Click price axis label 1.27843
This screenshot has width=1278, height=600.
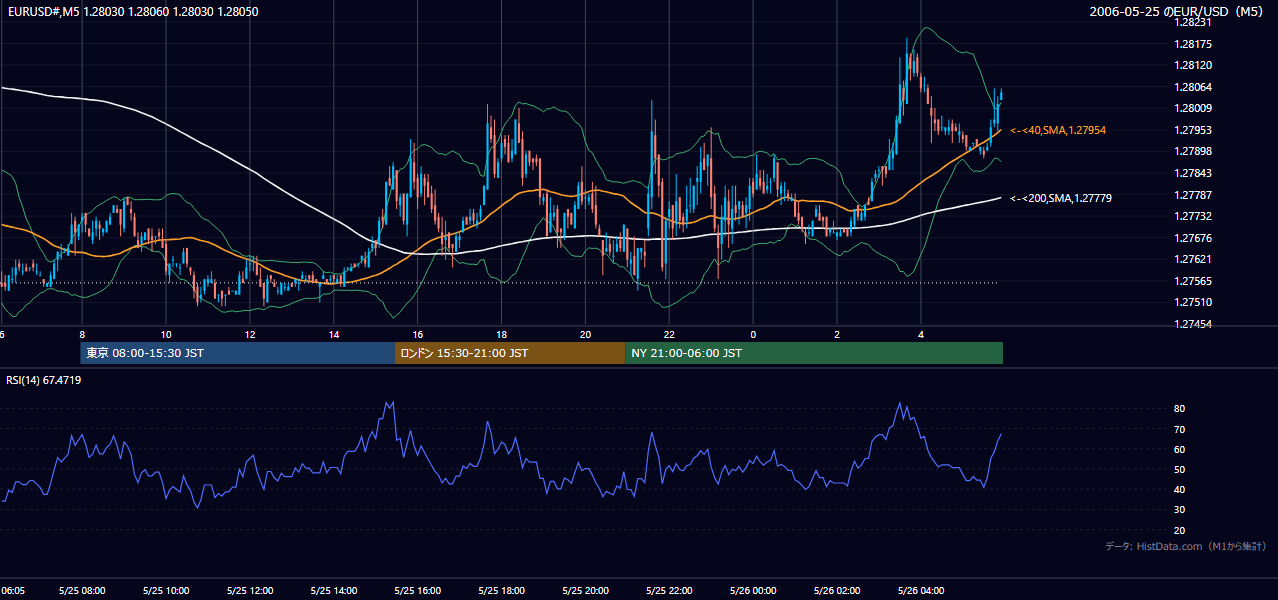[1193, 173]
